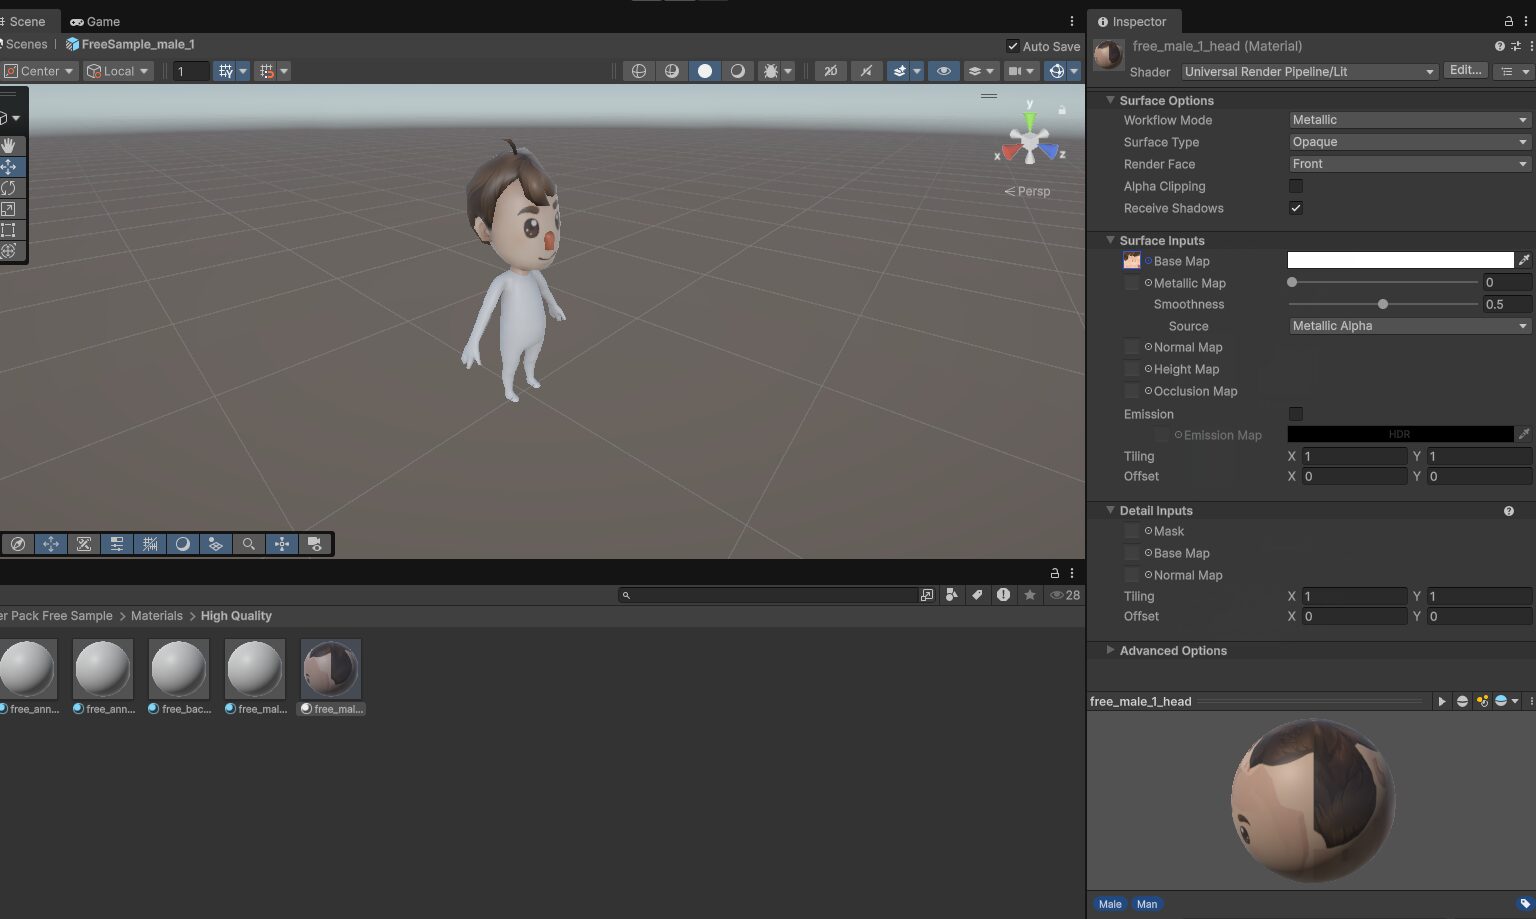This screenshot has height=919, width=1536.
Task: Select the Hand view tool
Action: point(9,146)
